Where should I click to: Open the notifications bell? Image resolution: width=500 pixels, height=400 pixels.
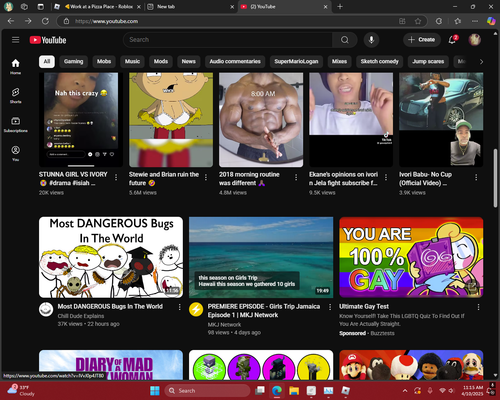tap(452, 40)
